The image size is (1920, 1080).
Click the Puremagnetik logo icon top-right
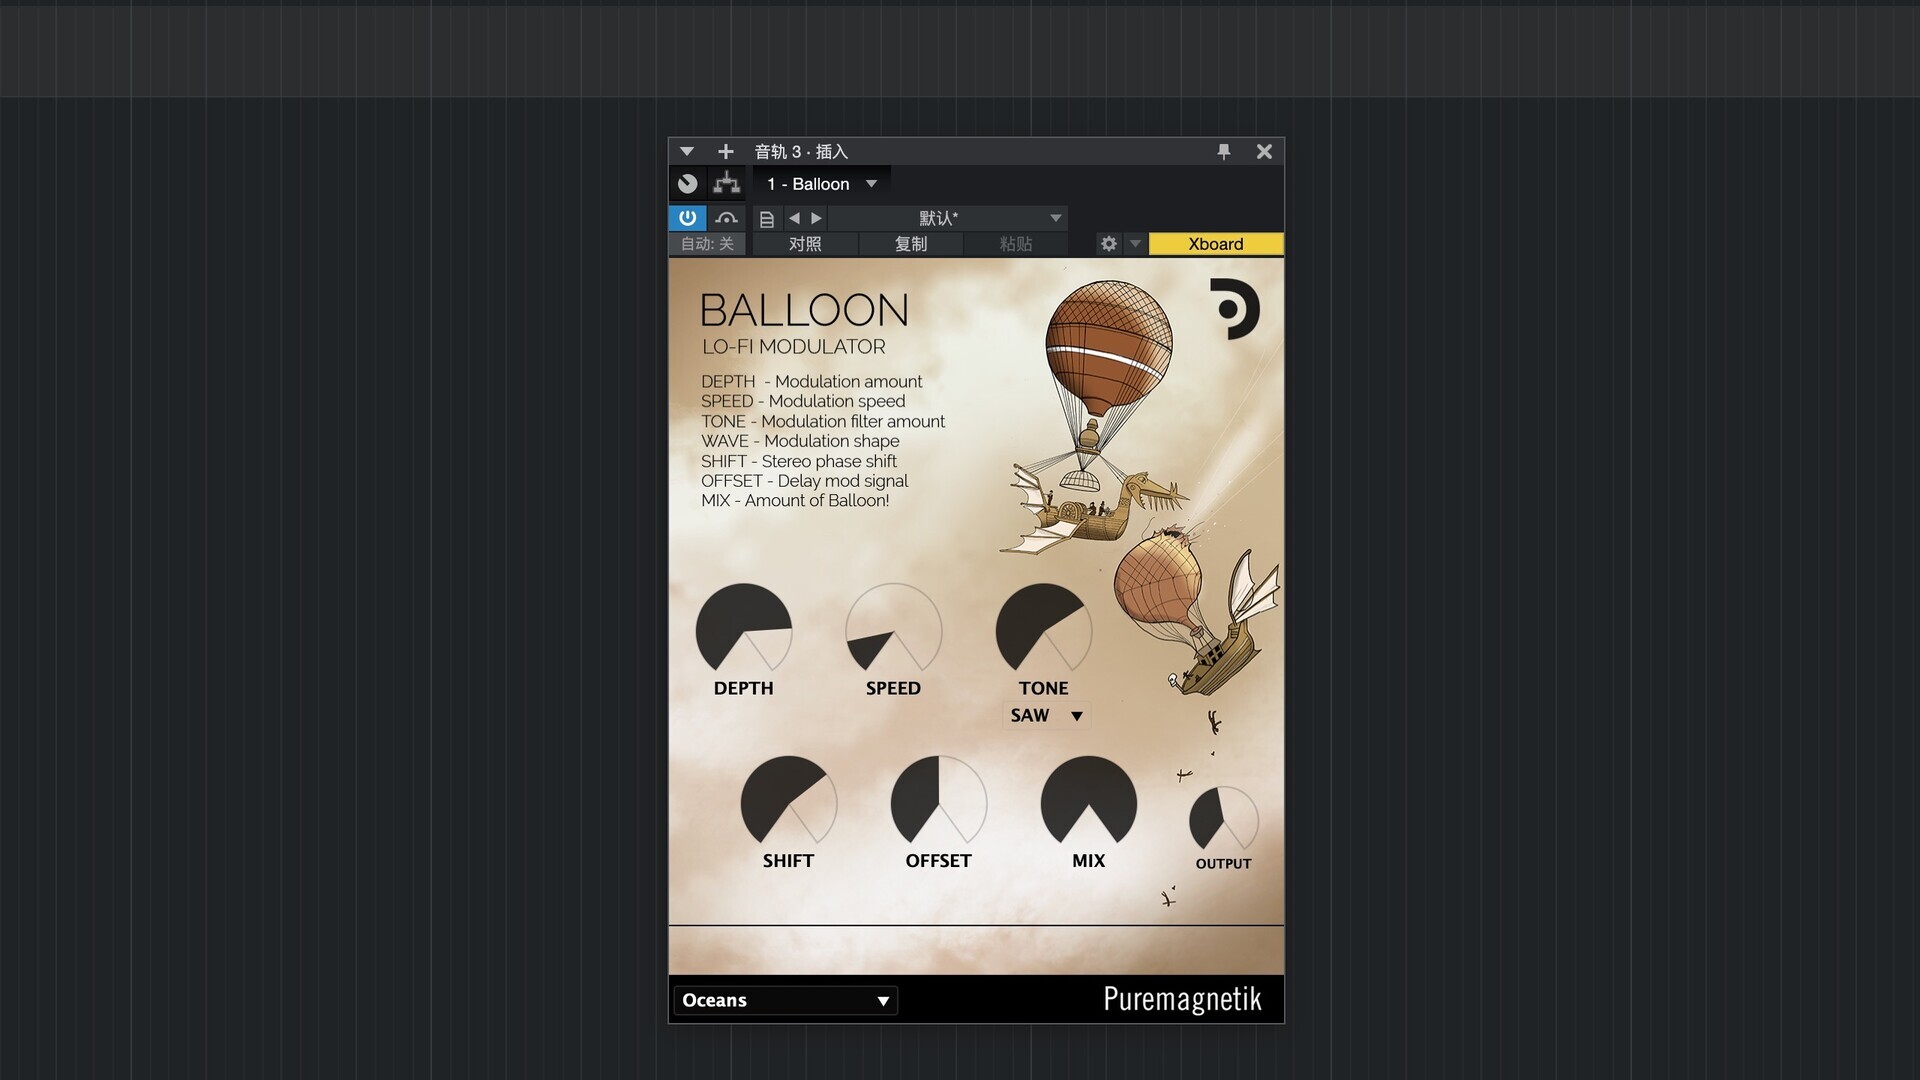(x=1235, y=309)
